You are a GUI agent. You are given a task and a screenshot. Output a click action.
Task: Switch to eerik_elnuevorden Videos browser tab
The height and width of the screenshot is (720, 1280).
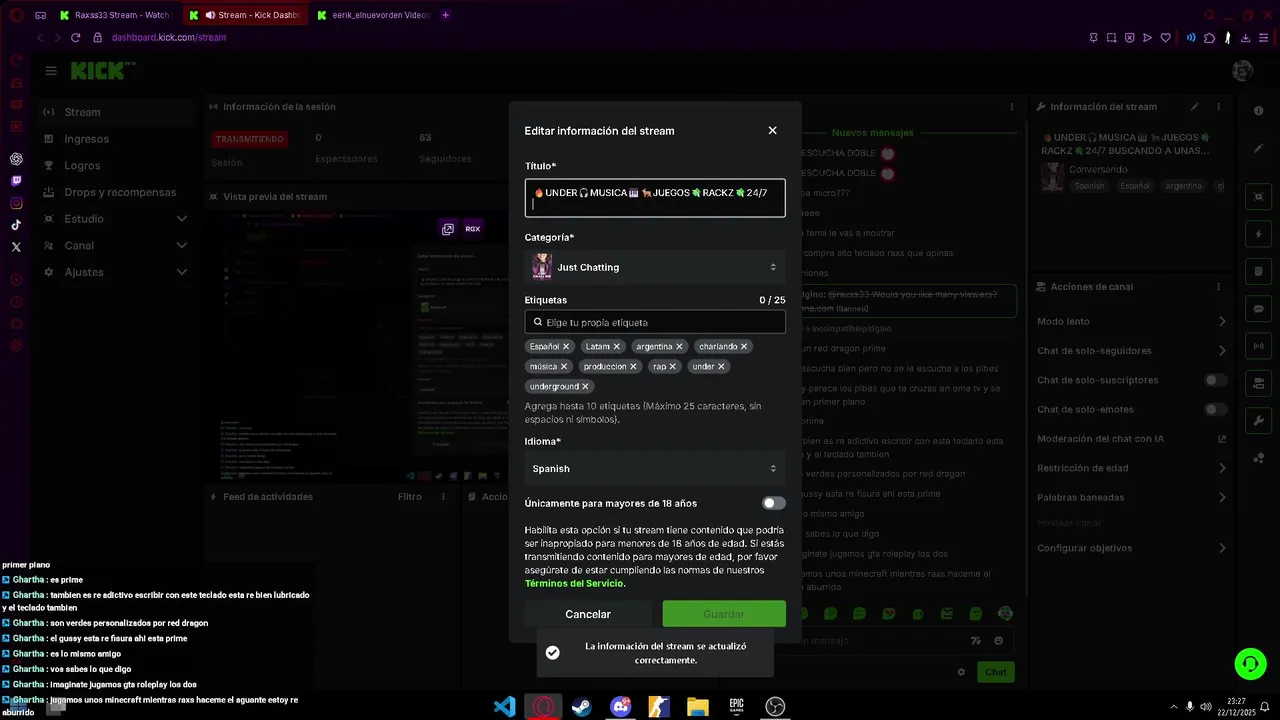[374, 15]
